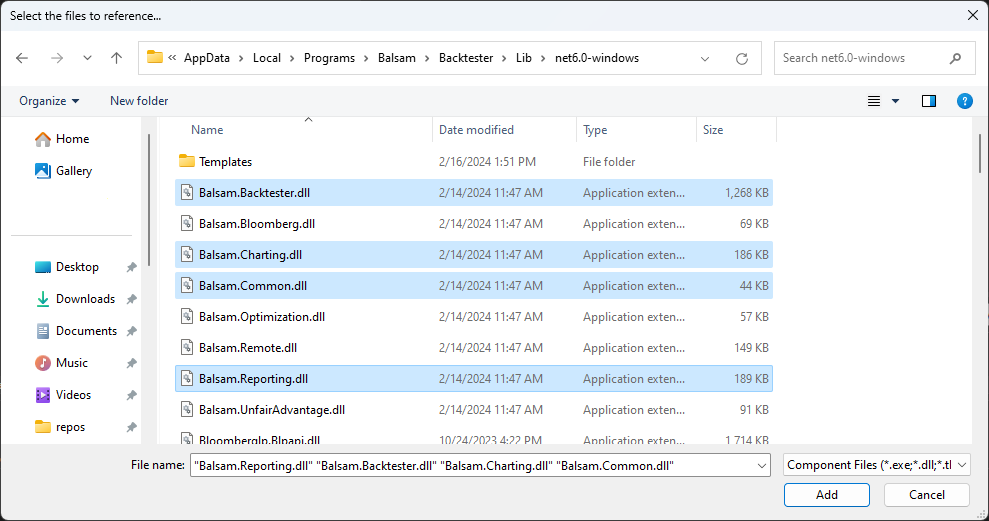Navigate to Backtester breadcrumb segment
Image resolution: width=989 pixels, height=521 pixels.
point(466,58)
